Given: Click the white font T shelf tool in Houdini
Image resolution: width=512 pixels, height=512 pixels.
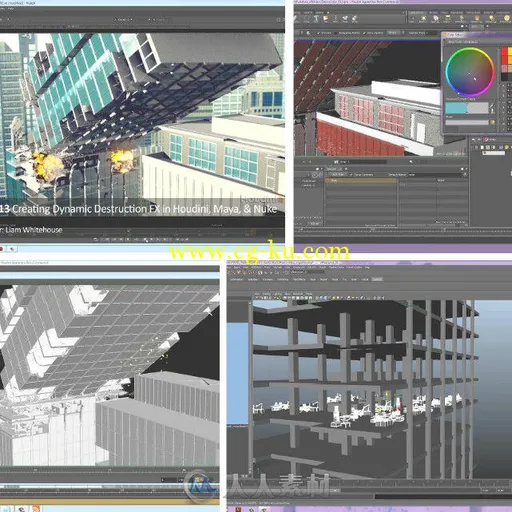Looking at the screenshot, I should 316,19.
